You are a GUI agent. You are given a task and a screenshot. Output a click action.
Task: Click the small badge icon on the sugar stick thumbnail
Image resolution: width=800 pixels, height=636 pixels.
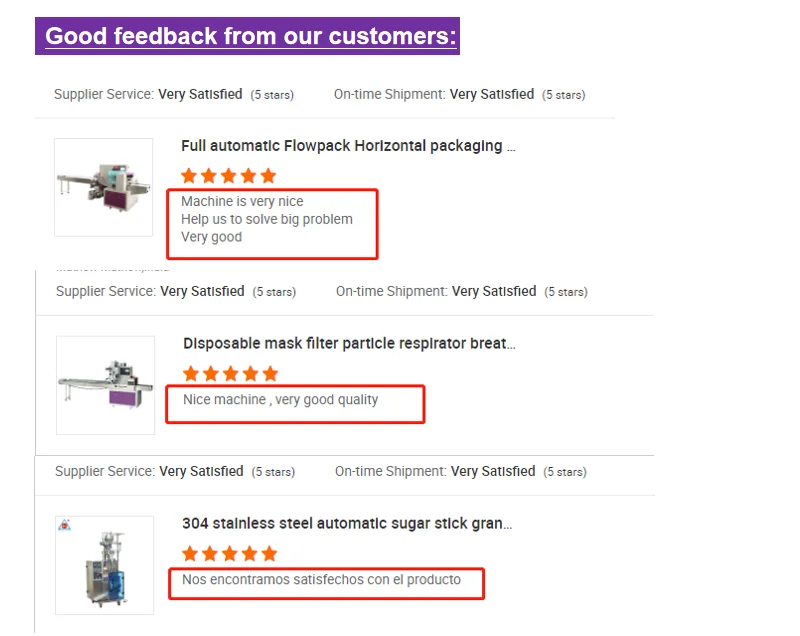(x=65, y=525)
